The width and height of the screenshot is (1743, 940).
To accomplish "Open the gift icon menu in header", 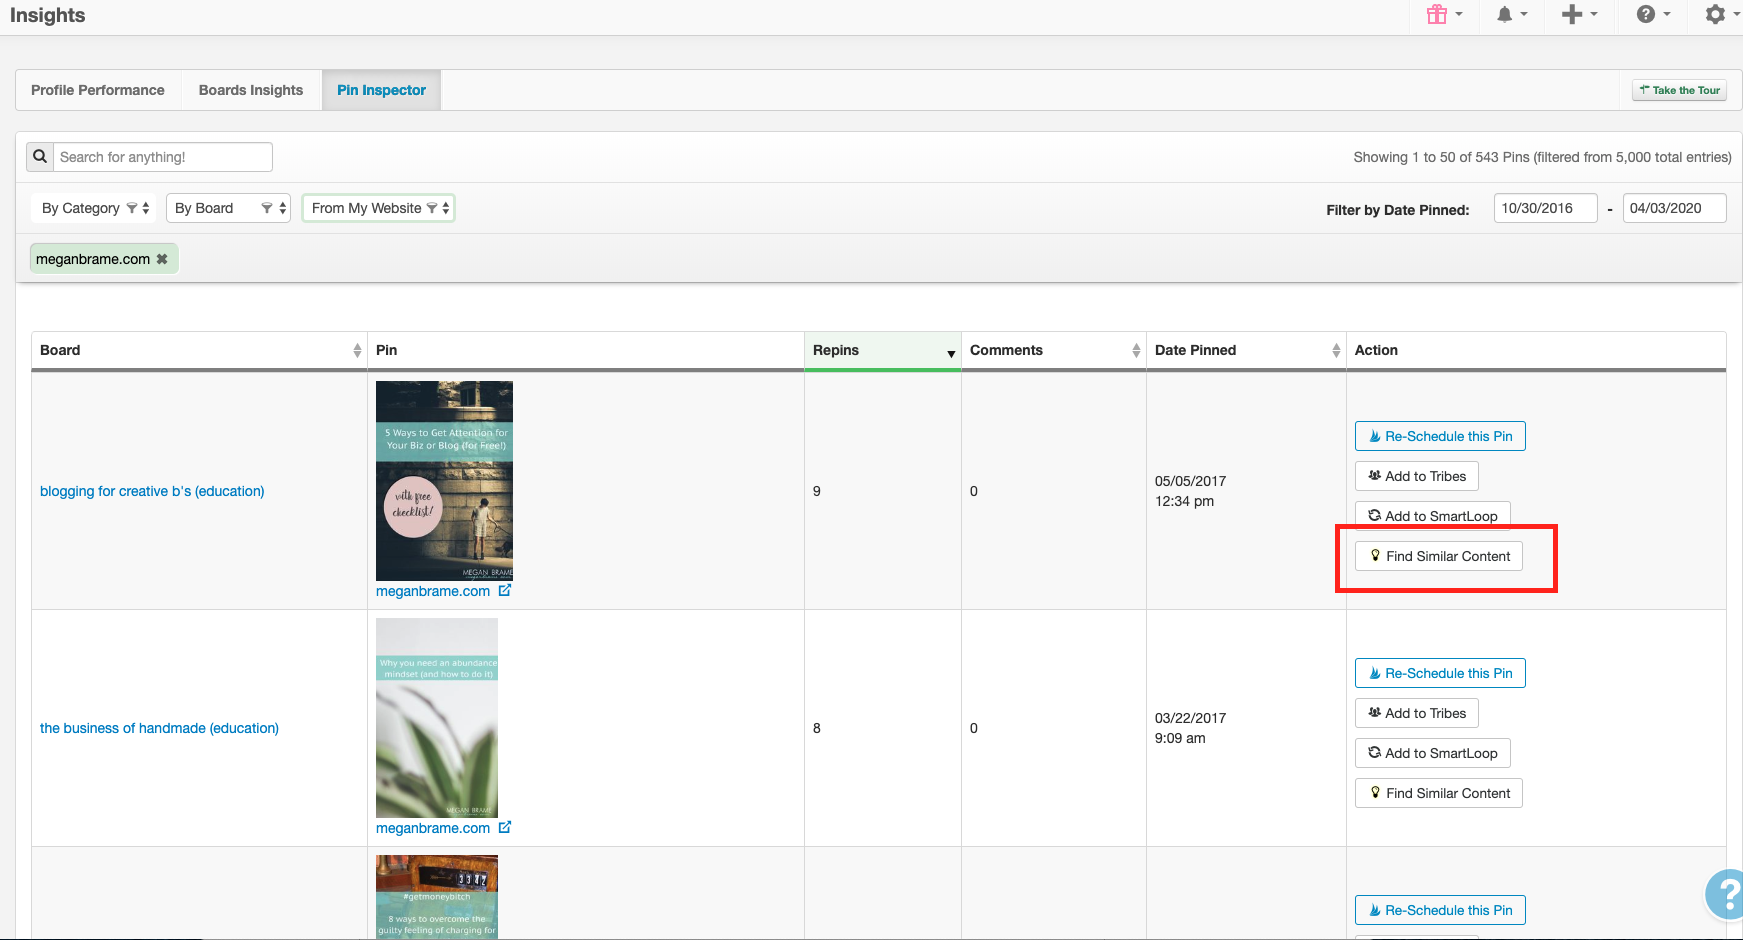I will click(1444, 14).
